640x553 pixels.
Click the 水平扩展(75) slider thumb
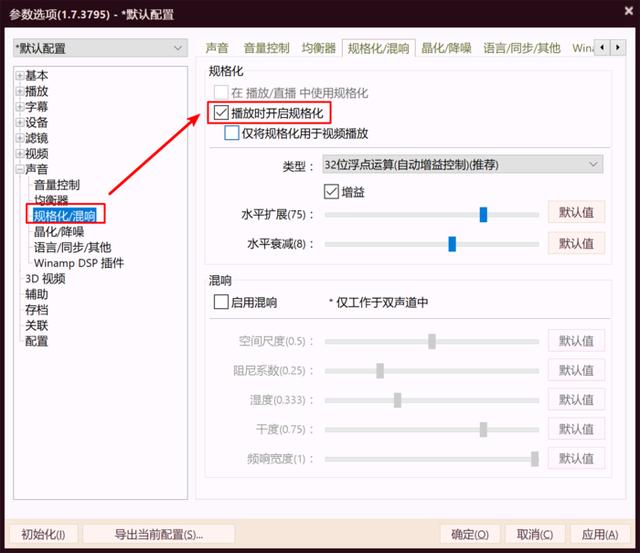pos(483,214)
